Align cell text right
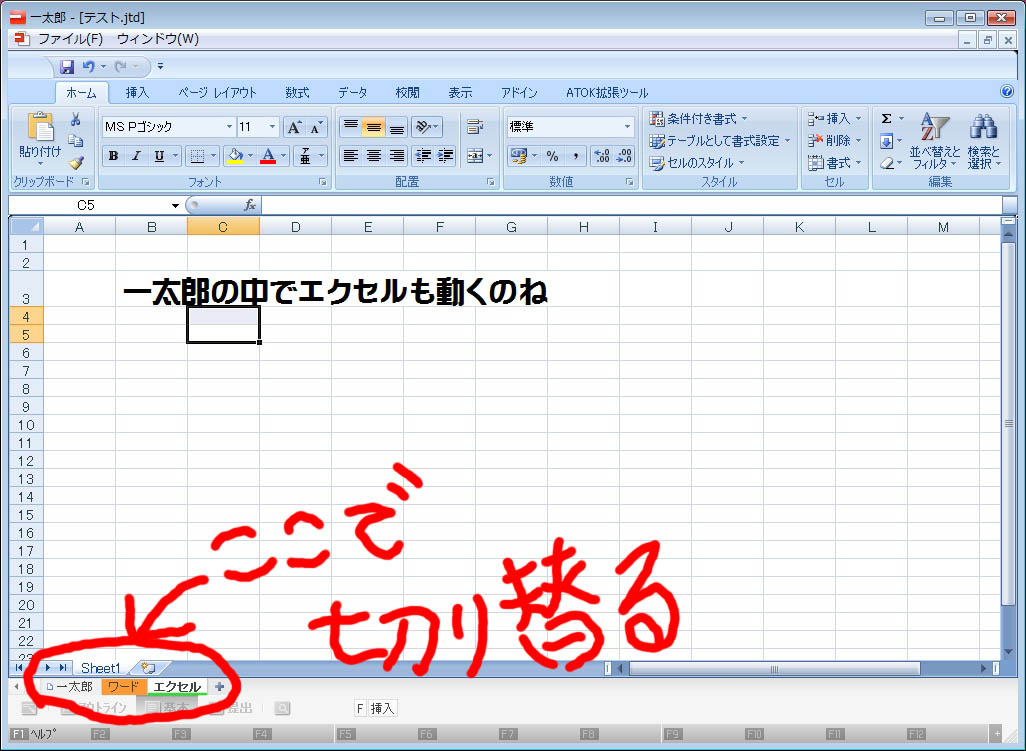 397,156
